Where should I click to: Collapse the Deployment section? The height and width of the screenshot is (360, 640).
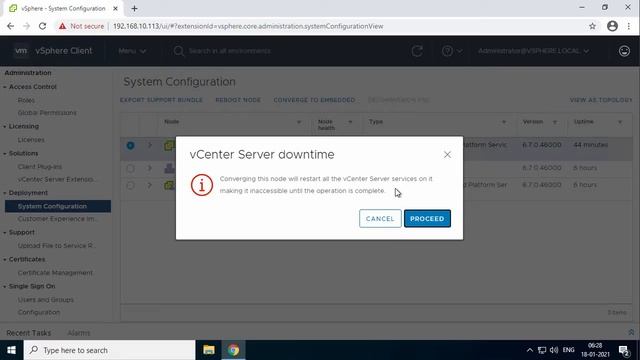point(5,193)
